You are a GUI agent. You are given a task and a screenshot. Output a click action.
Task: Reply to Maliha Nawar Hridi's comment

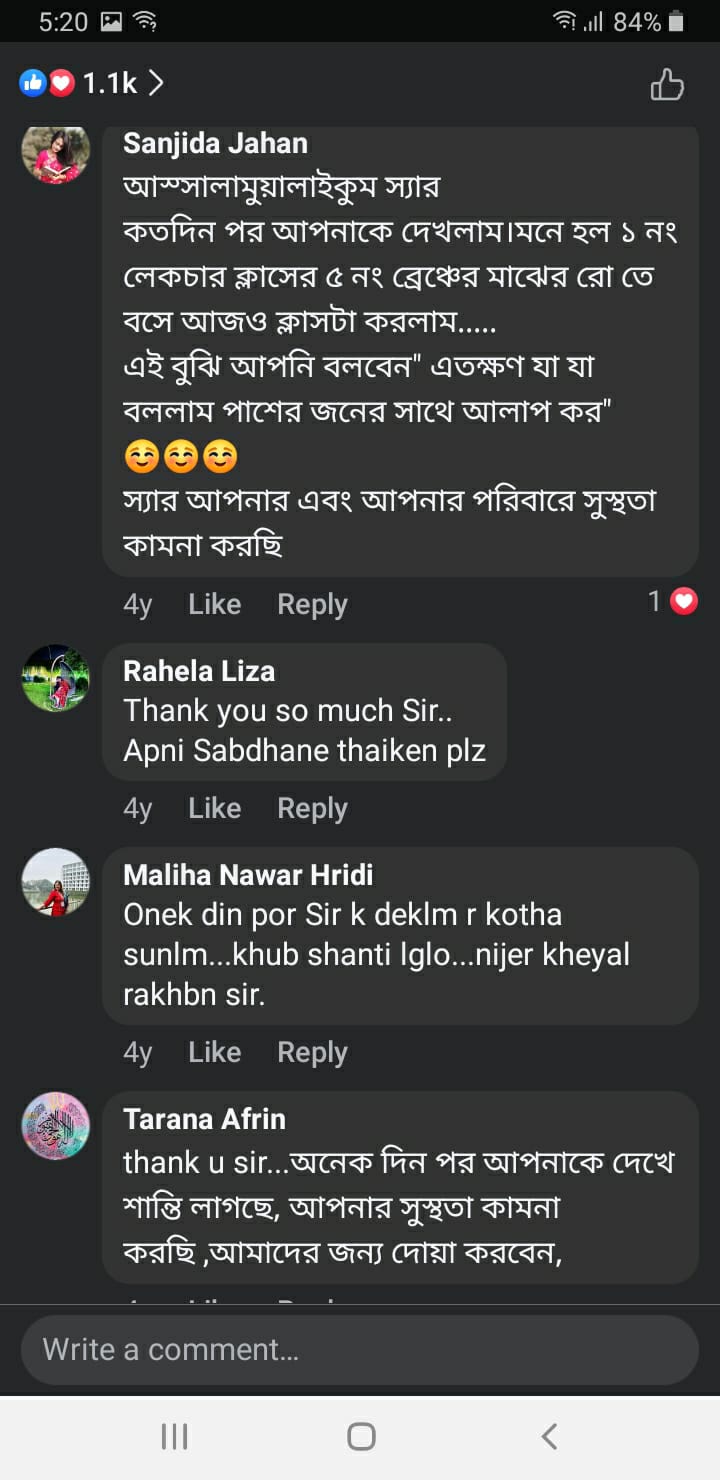click(312, 1052)
